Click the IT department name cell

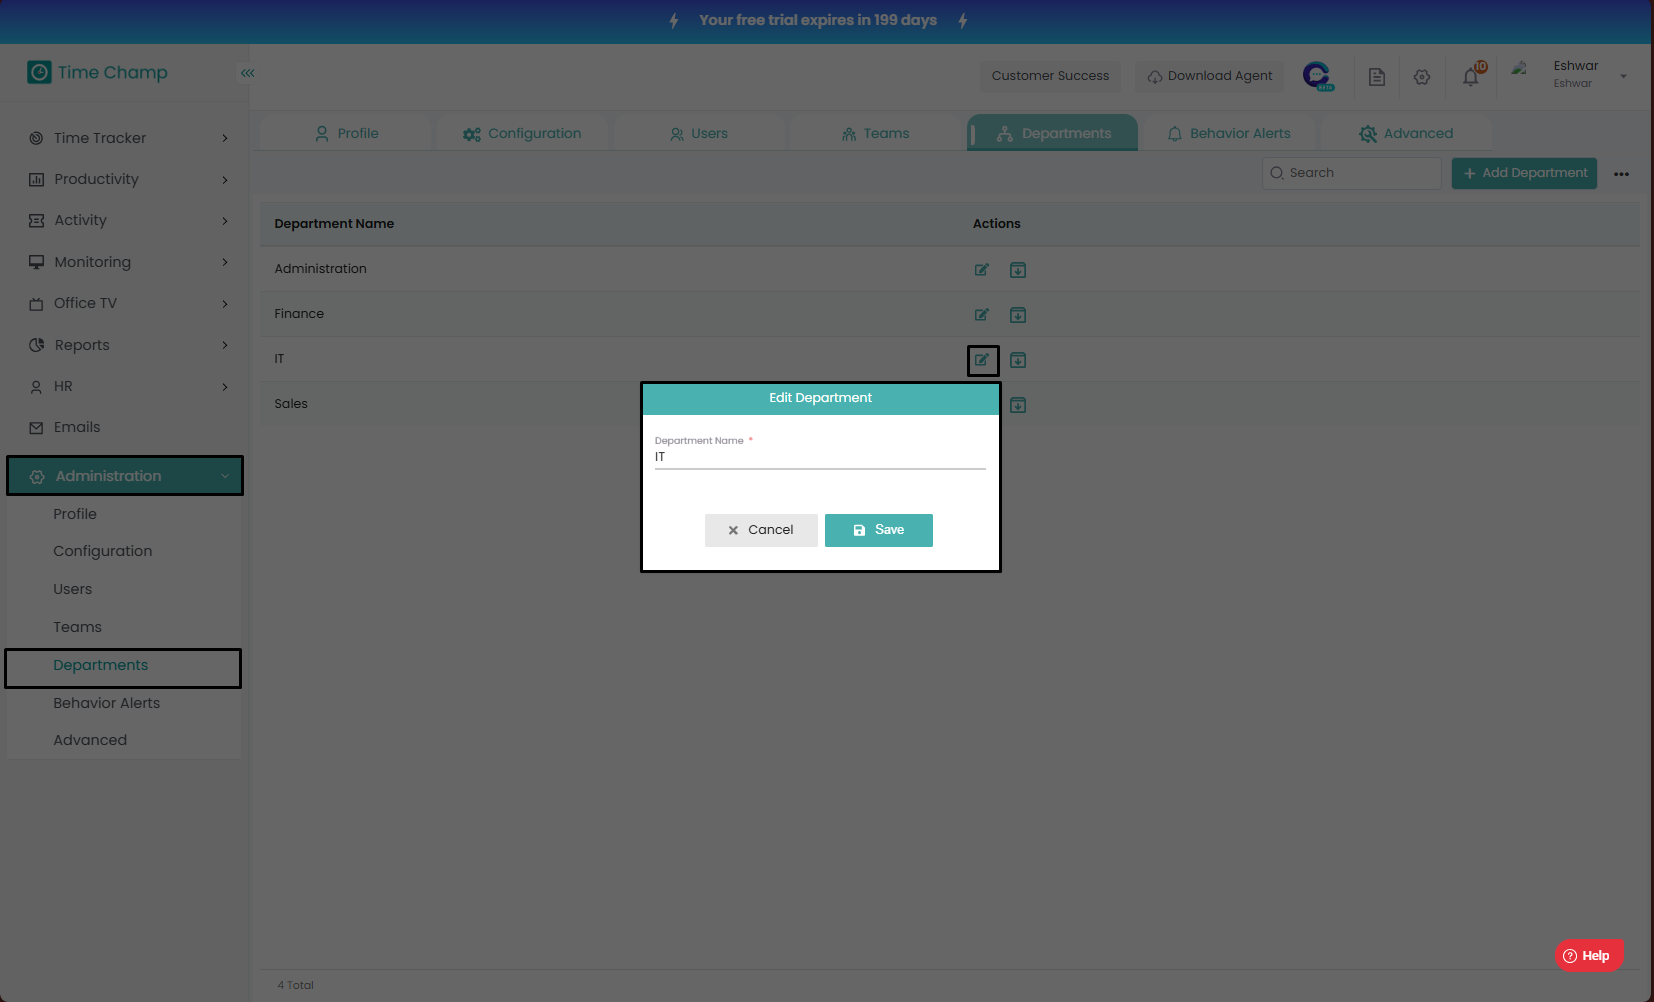[x=279, y=359]
